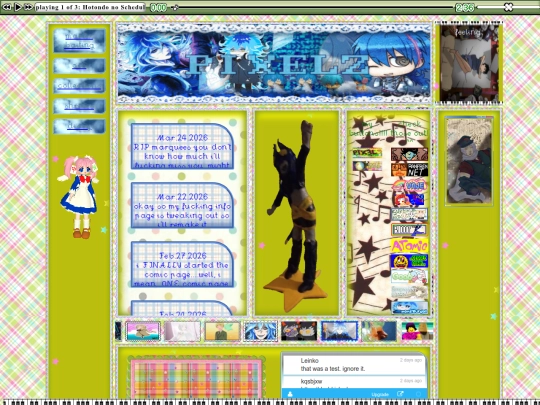
Task: Click the 'feeling' mood image
Action: point(469,63)
